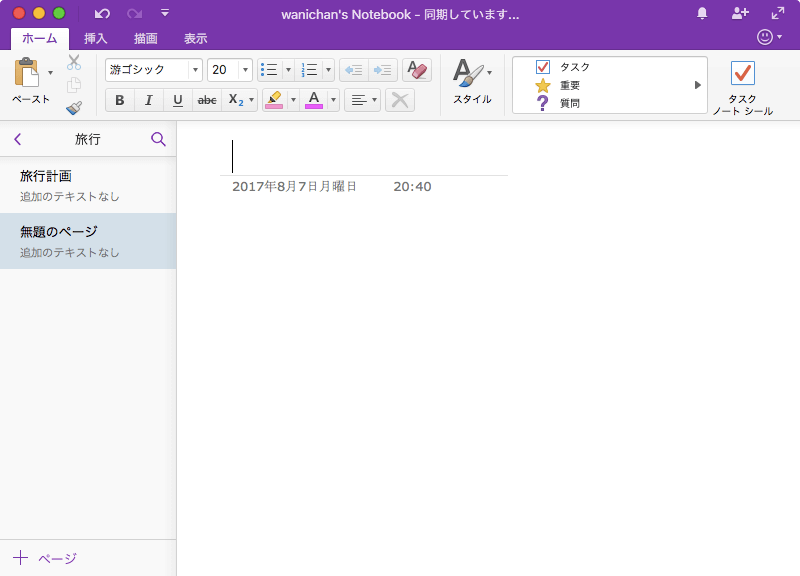The width and height of the screenshot is (800, 576).
Task: Increase the indent level
Action: point(383,70)
